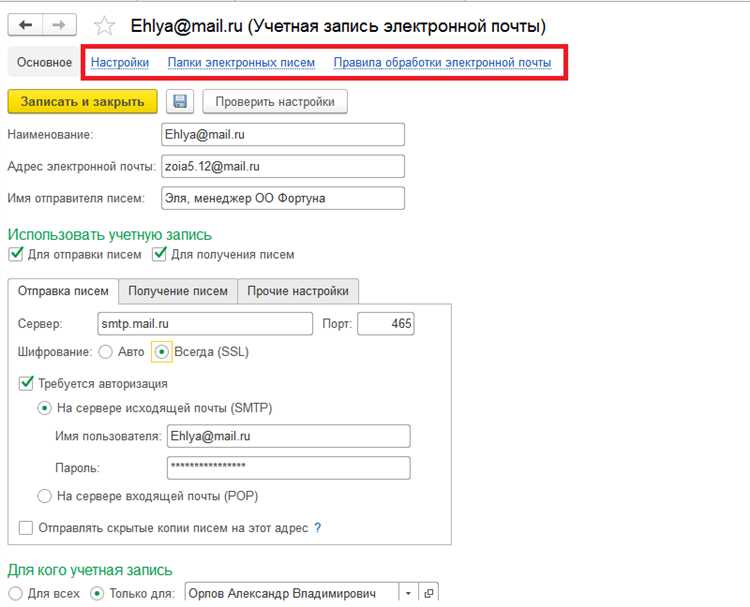The width and height of the screenshot is (750, 607).
Task: Click the Пароль input field
Action: (288, 467)
